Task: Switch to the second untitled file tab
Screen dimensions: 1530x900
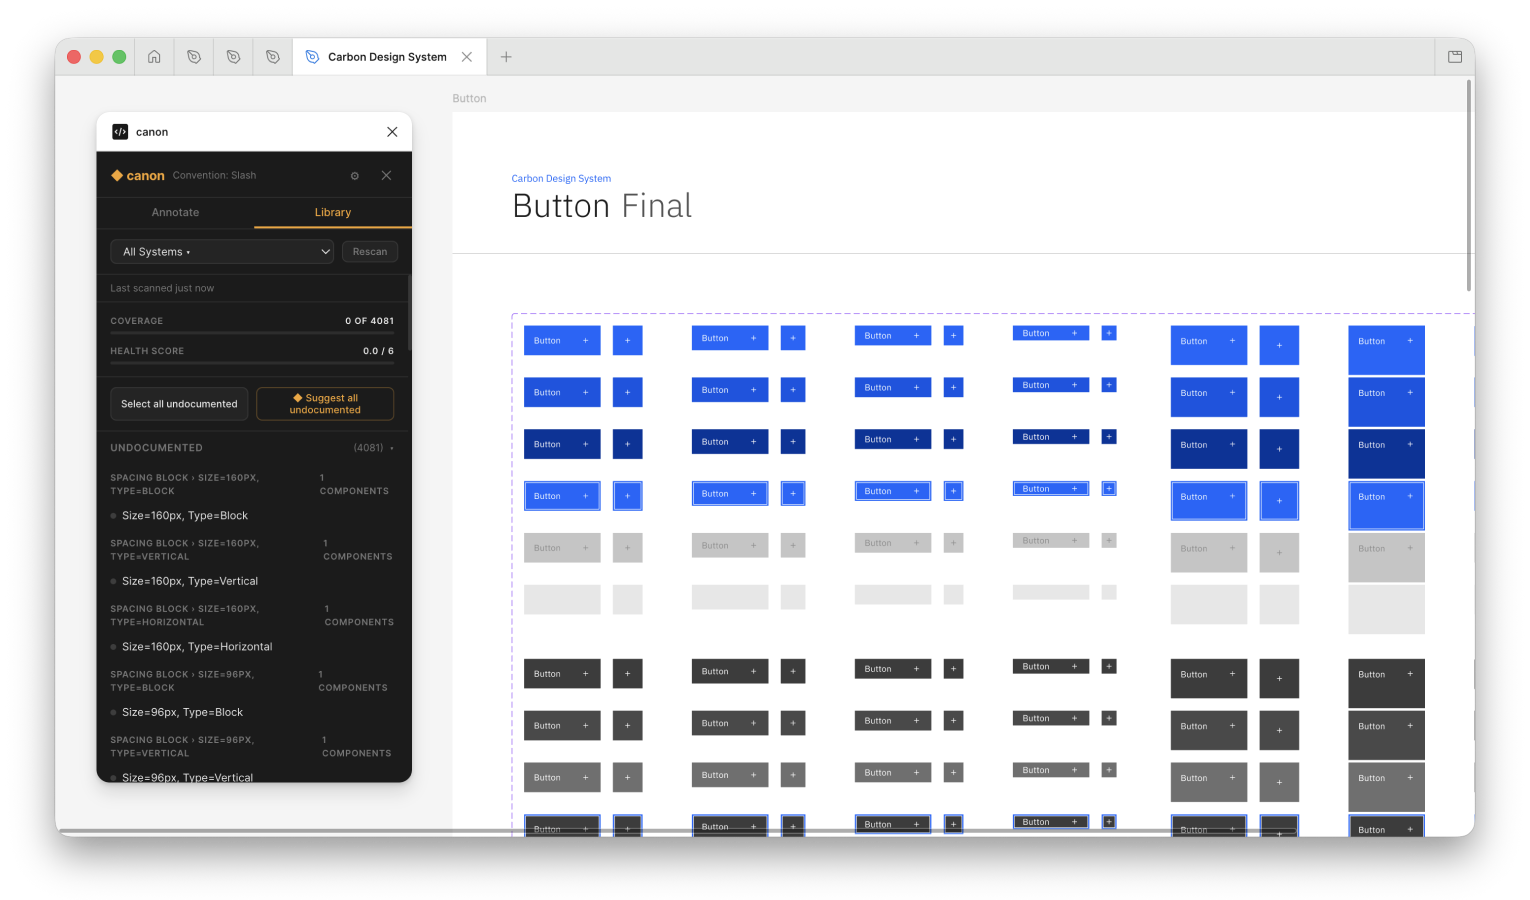Action: pos(233,57)
